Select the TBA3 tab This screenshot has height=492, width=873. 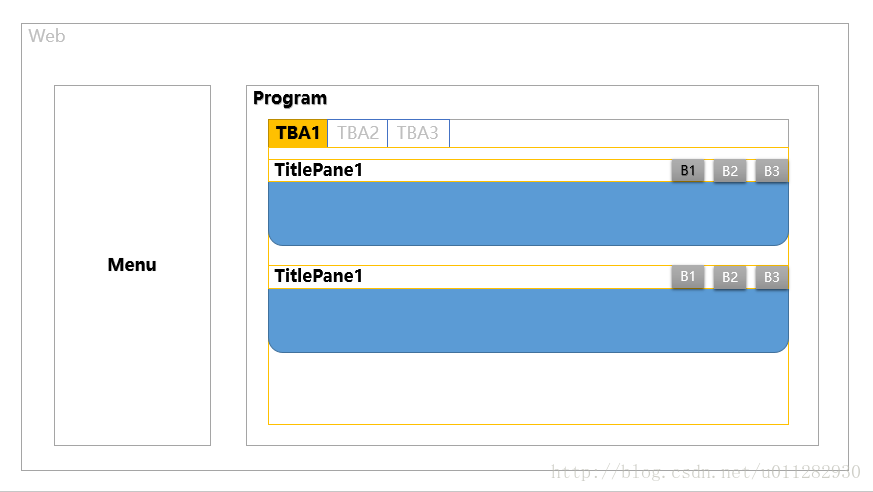click(418, 133)
